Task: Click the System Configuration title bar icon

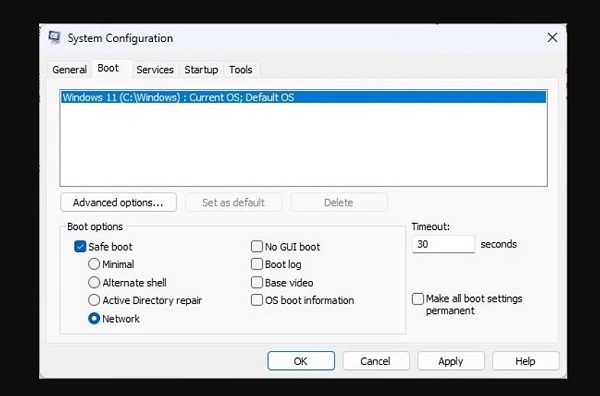Action: [x=55, y=37]
